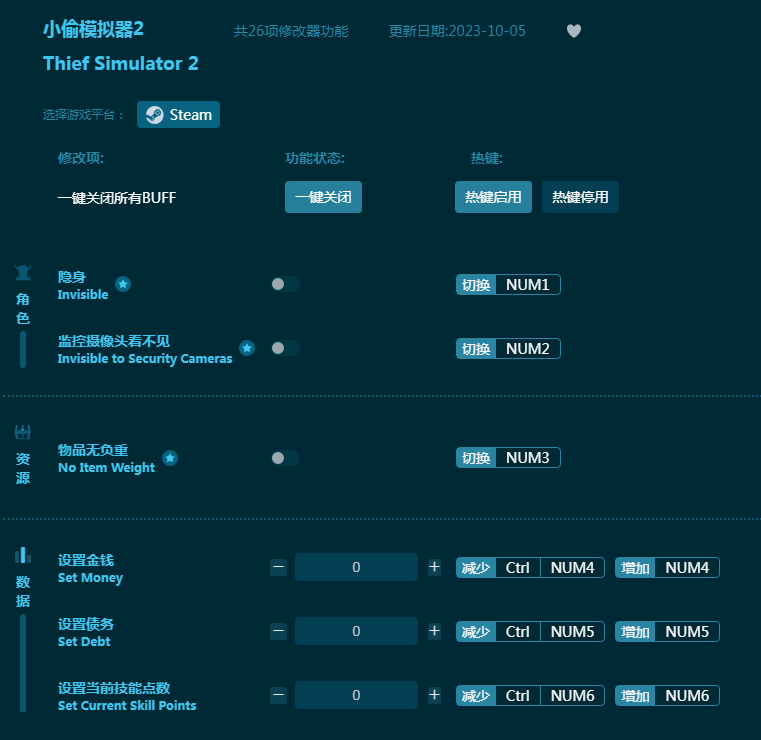Increase Set Current Skill Points value
Image resolution: width=761 pixels, height=740 pixels.
pos(434,695)
